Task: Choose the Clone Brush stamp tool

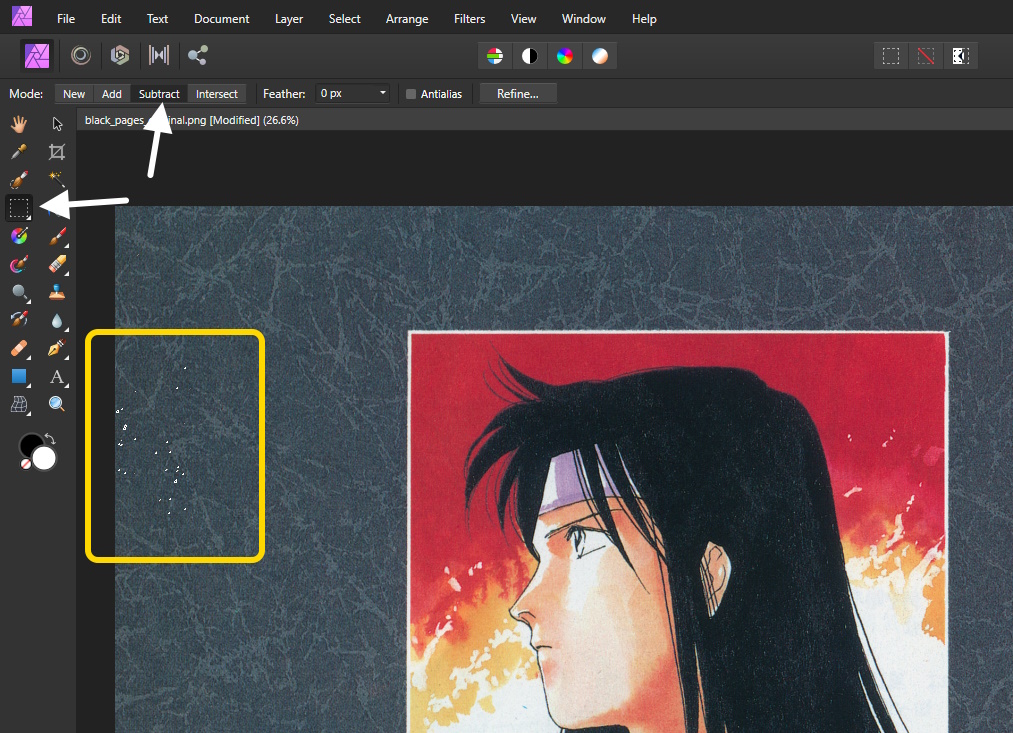Action: tap(57, 292)
